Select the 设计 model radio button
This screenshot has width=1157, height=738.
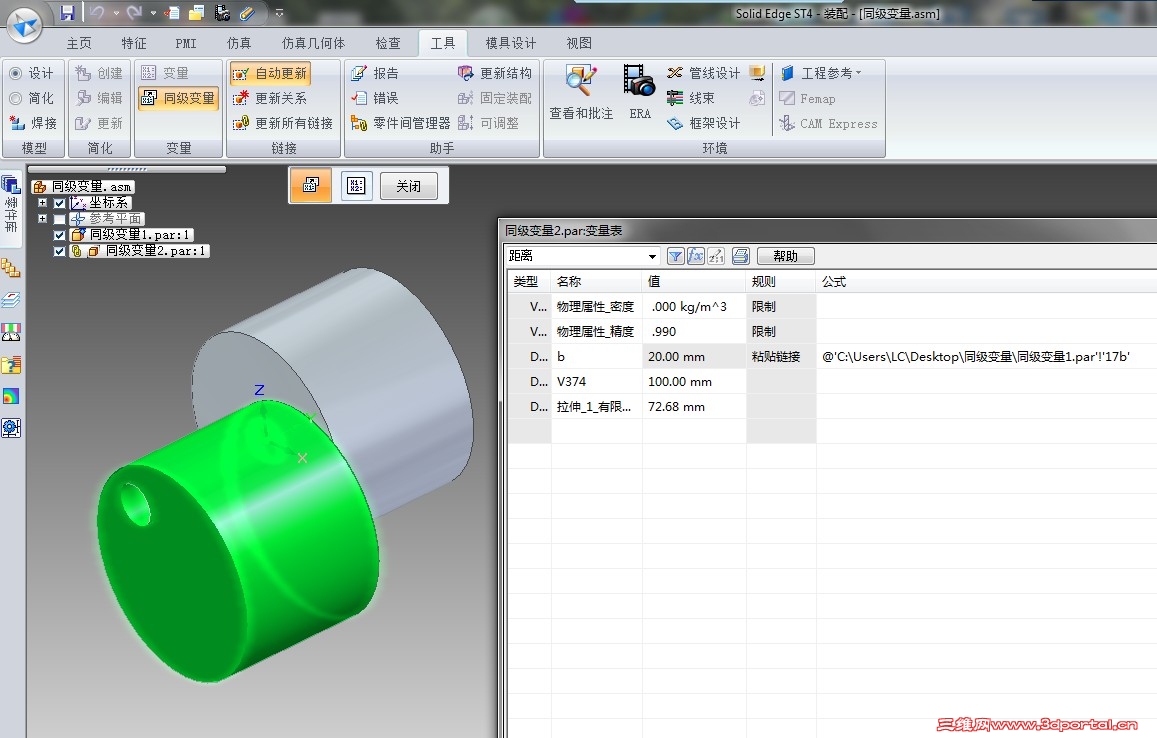pos(31,73)
